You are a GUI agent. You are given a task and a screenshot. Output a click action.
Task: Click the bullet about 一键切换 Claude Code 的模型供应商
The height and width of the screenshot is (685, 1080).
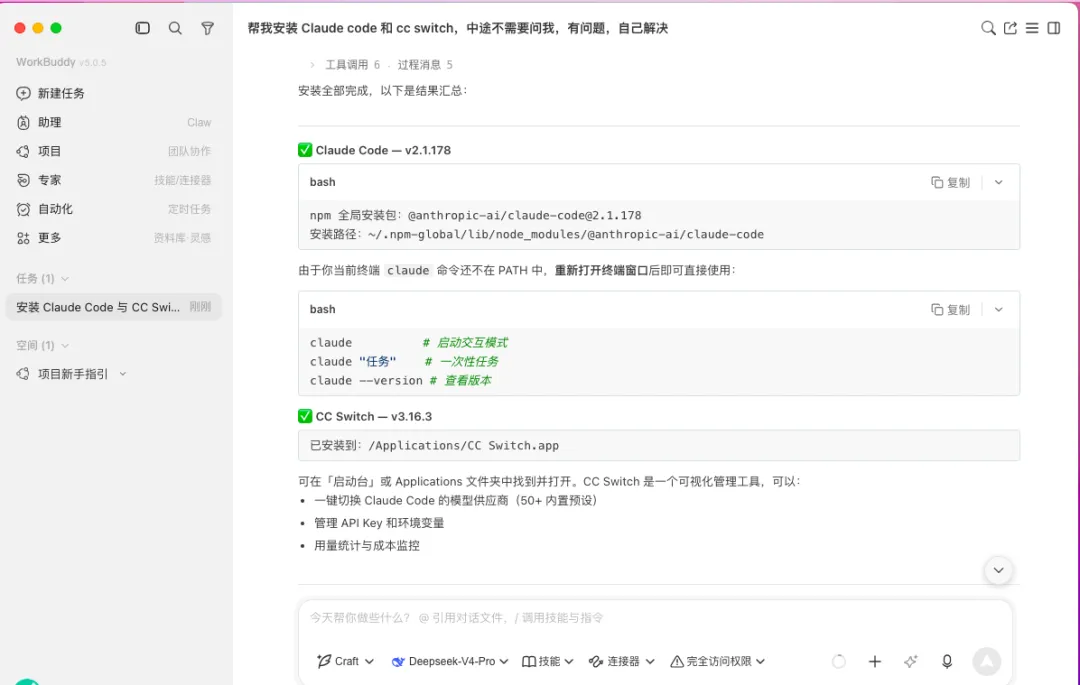tap(455, 500)
